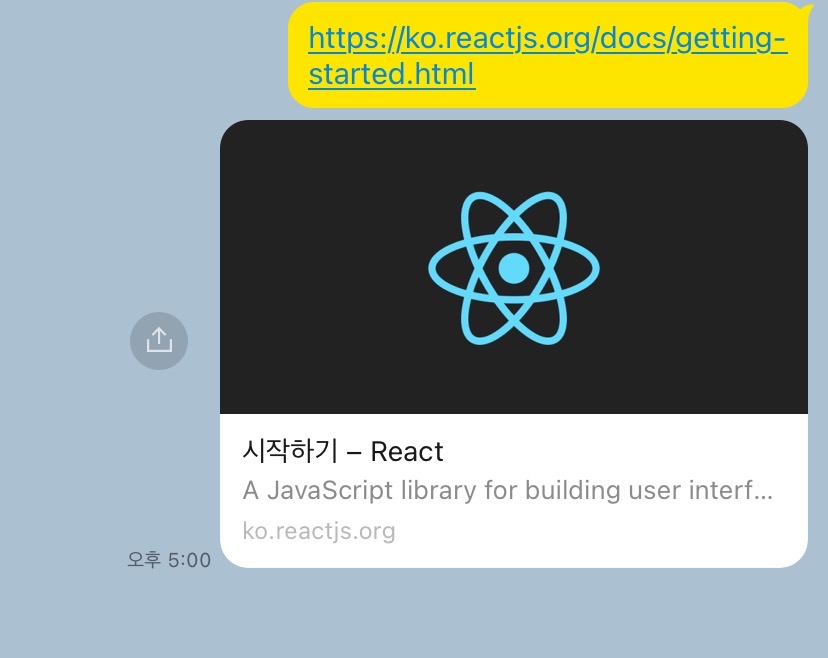The width and height of the screenshot is (828, 658).
Task: Open the ko.reactjs.org getting-started hyperlink
Action: coord(548,56)
